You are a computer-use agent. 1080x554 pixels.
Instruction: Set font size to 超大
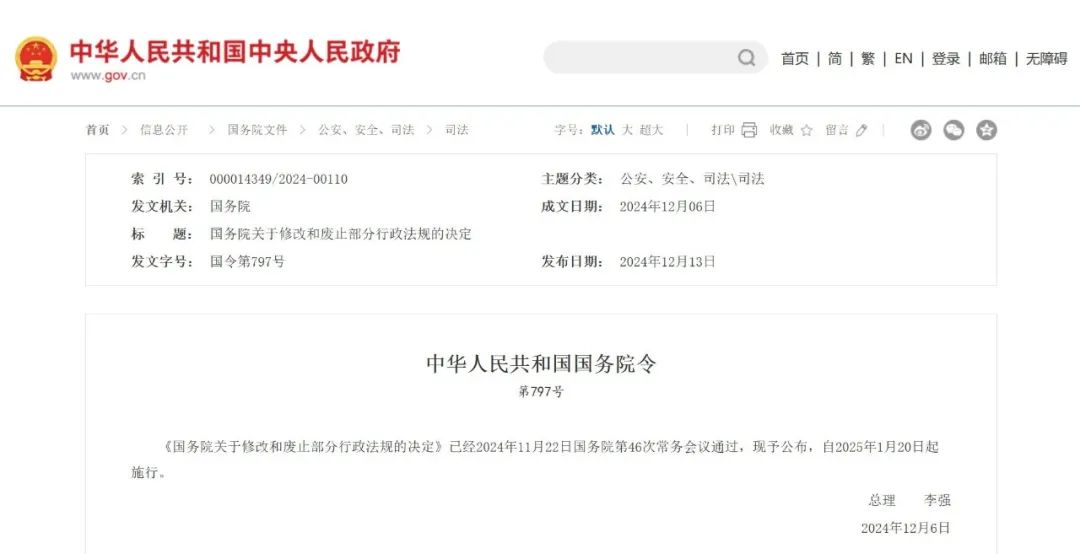pos(651,130)
